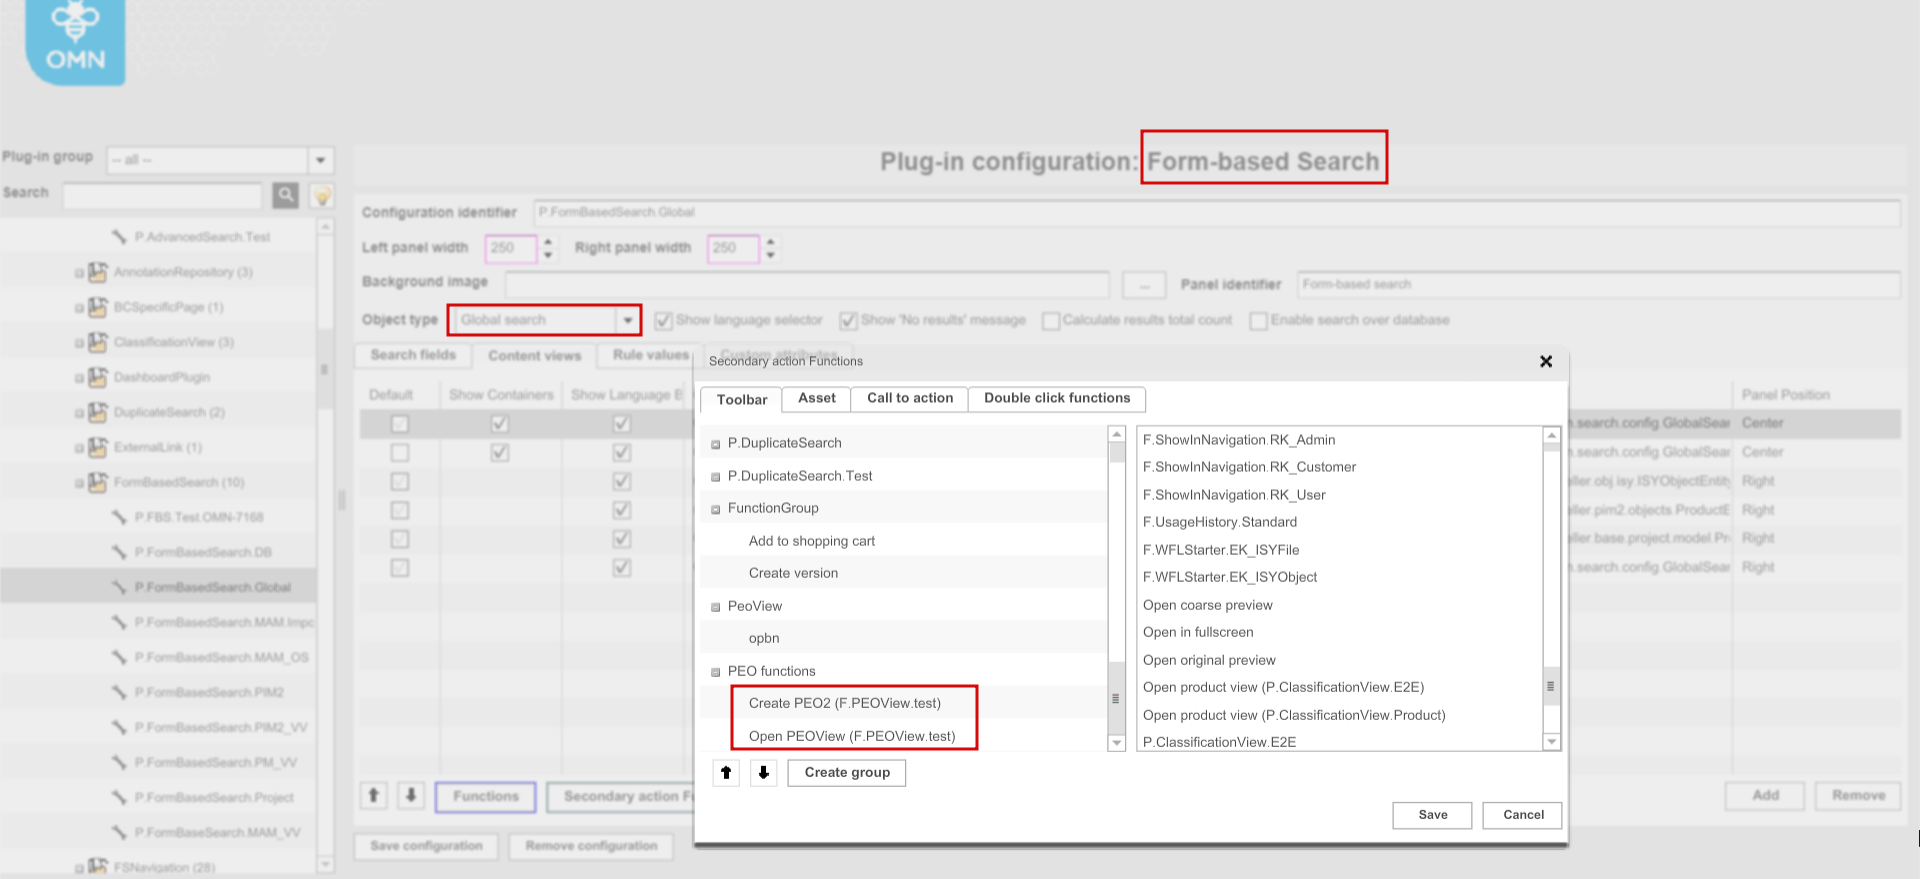Click wrench icon of P.FormBasedSearch.MAM_OS
Viewport: 1920px width, 879px height.
(x=119, y=657)
